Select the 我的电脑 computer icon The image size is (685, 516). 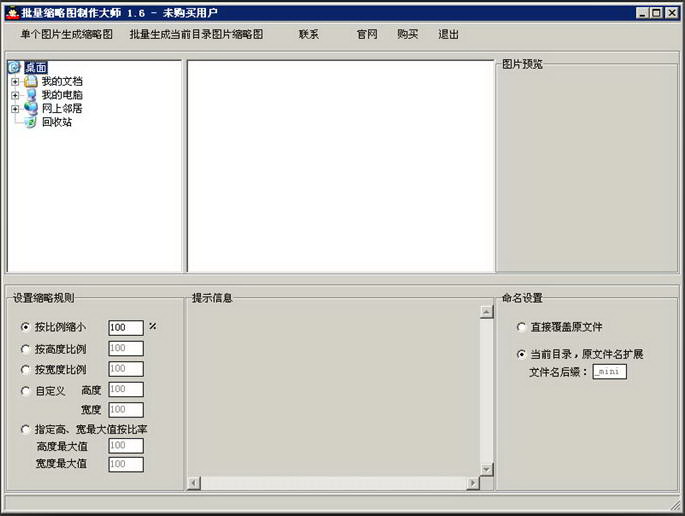(x=31, y=95)
